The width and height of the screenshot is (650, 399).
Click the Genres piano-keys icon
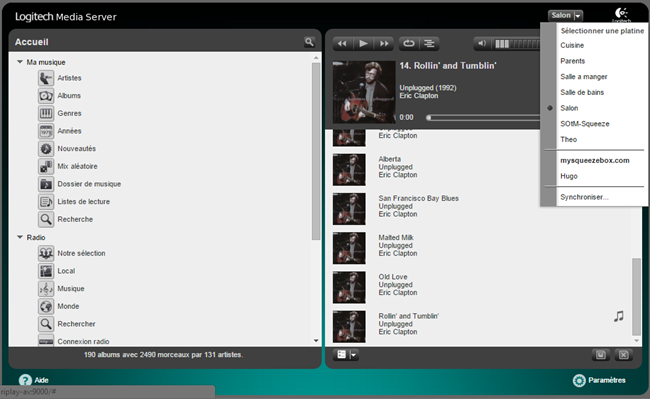click(x=46, y=113)
